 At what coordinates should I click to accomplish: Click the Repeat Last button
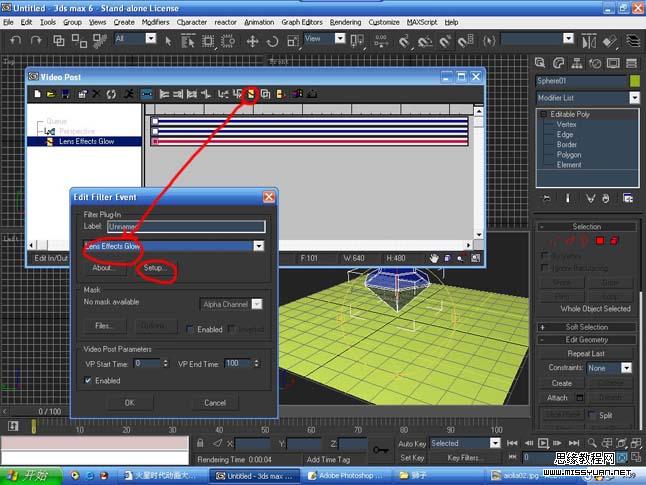click(x=586, y=354)
